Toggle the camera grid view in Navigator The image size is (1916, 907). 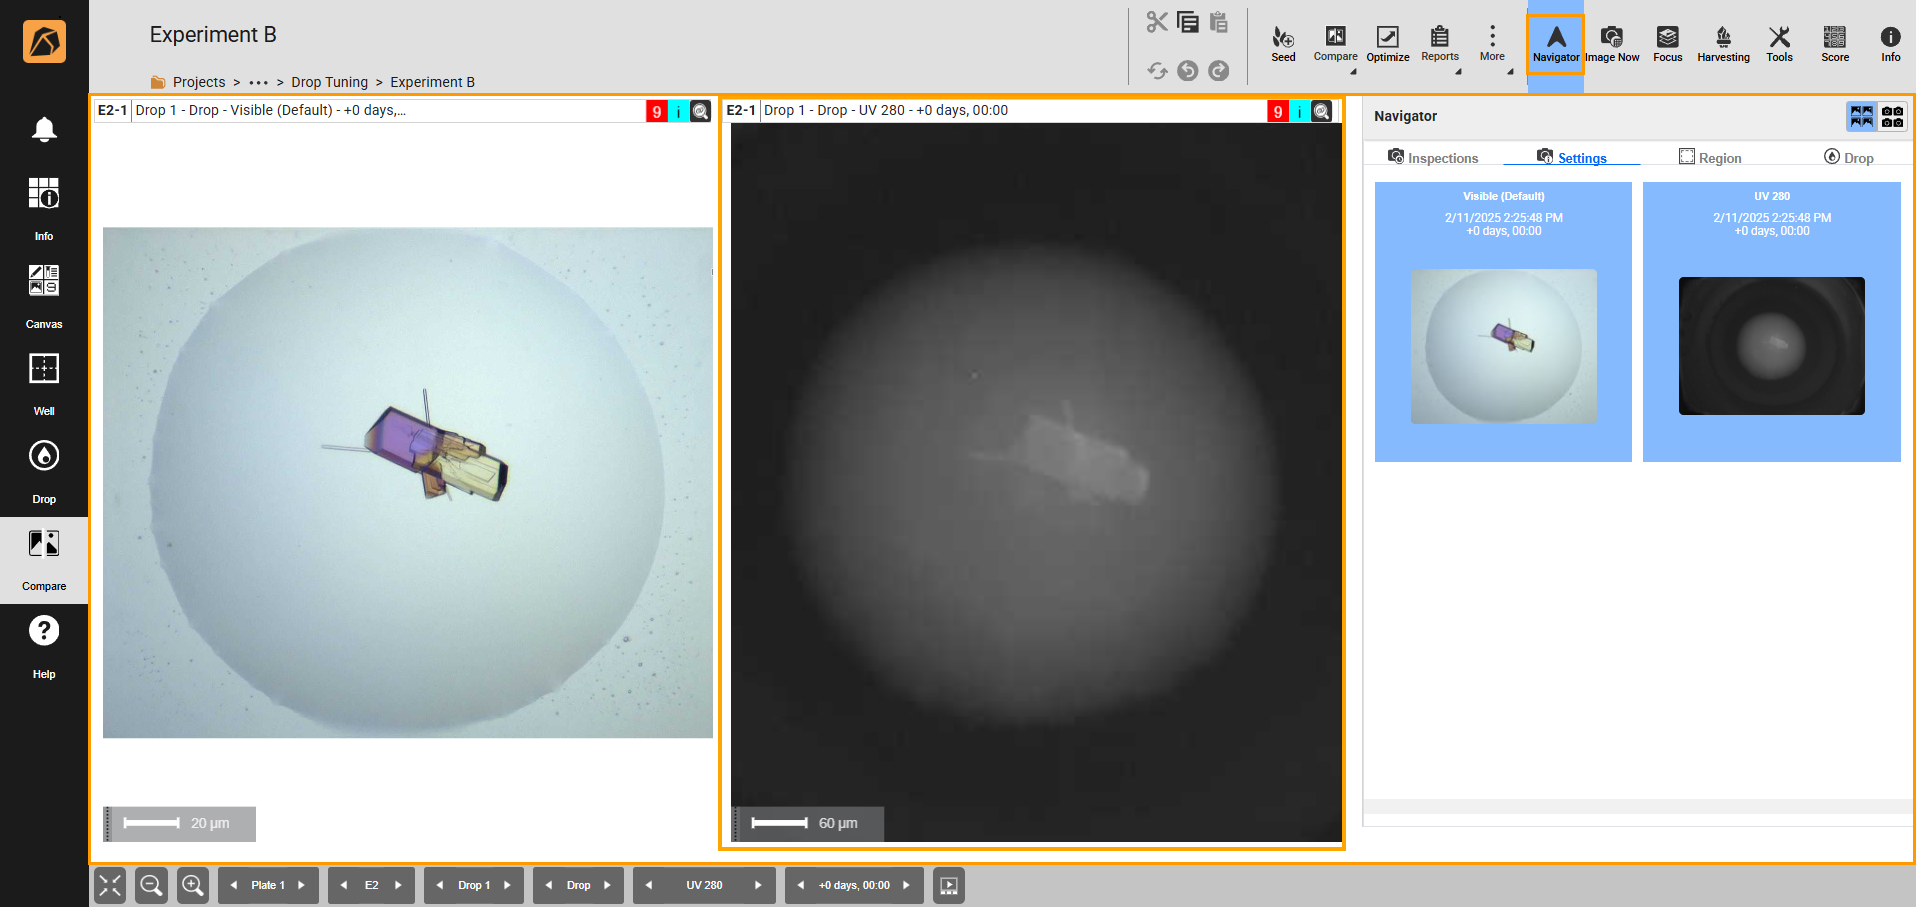pyautogui.click(x=1892, y=117)
